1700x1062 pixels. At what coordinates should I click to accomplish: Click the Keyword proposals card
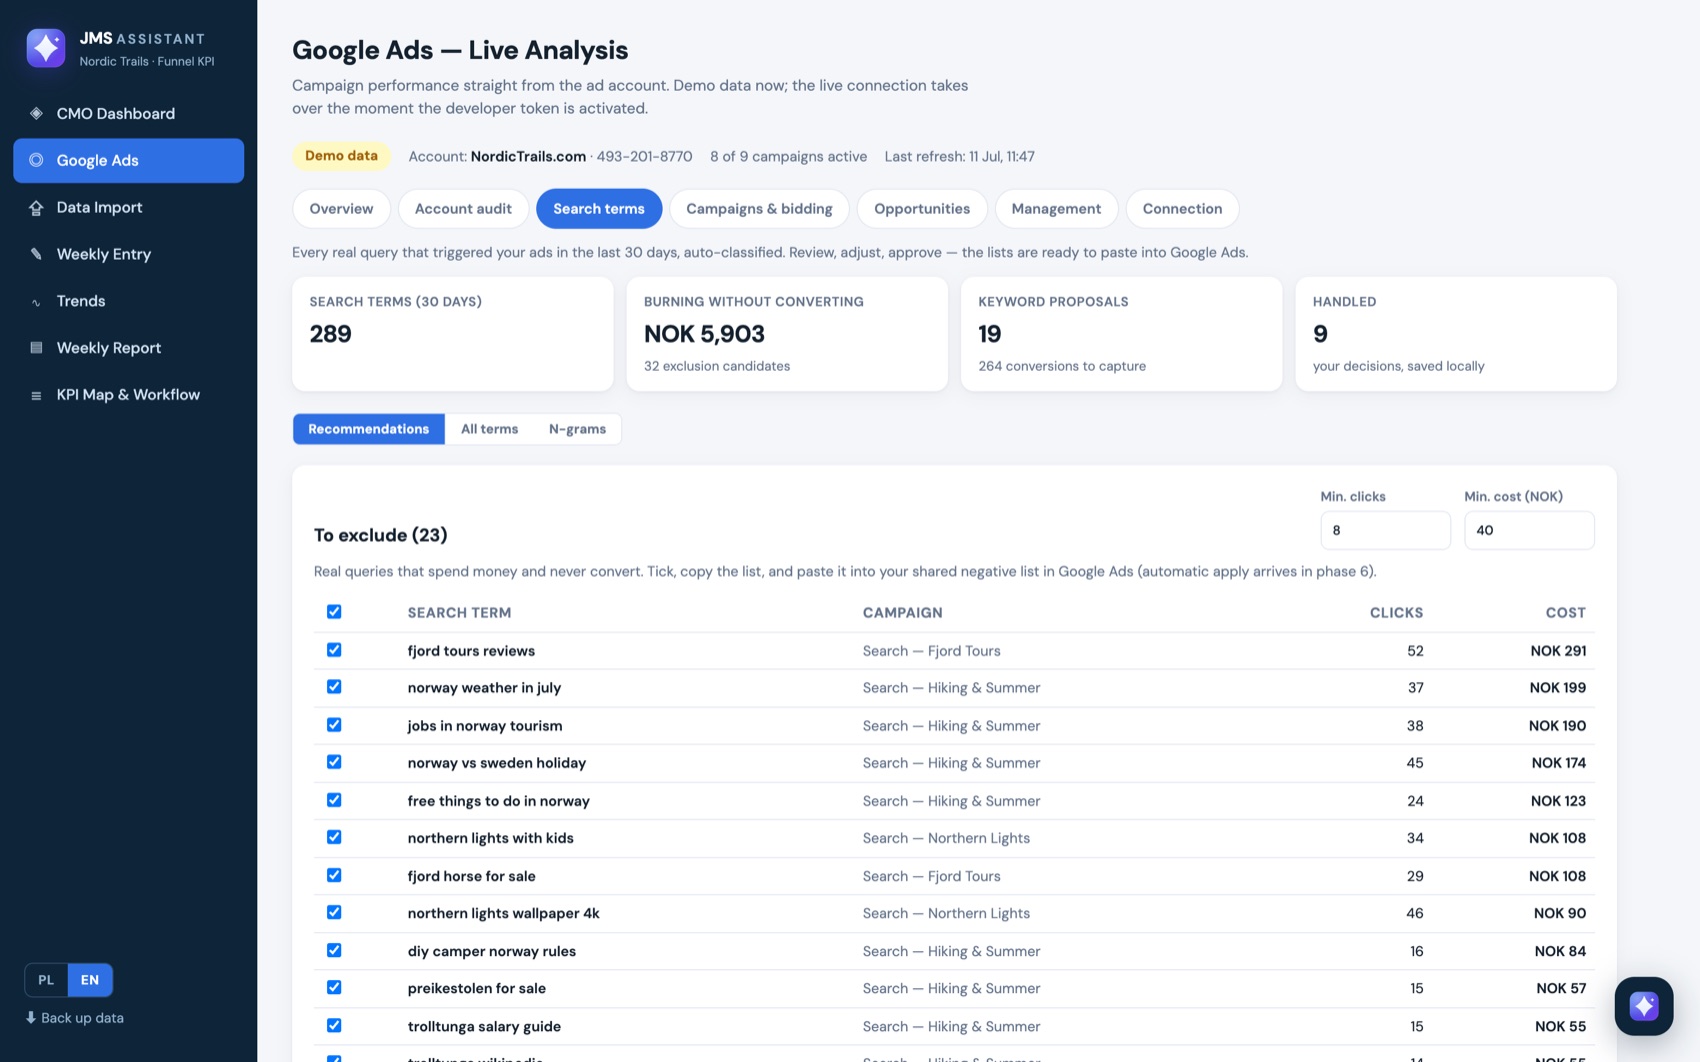pos(1121,334)
